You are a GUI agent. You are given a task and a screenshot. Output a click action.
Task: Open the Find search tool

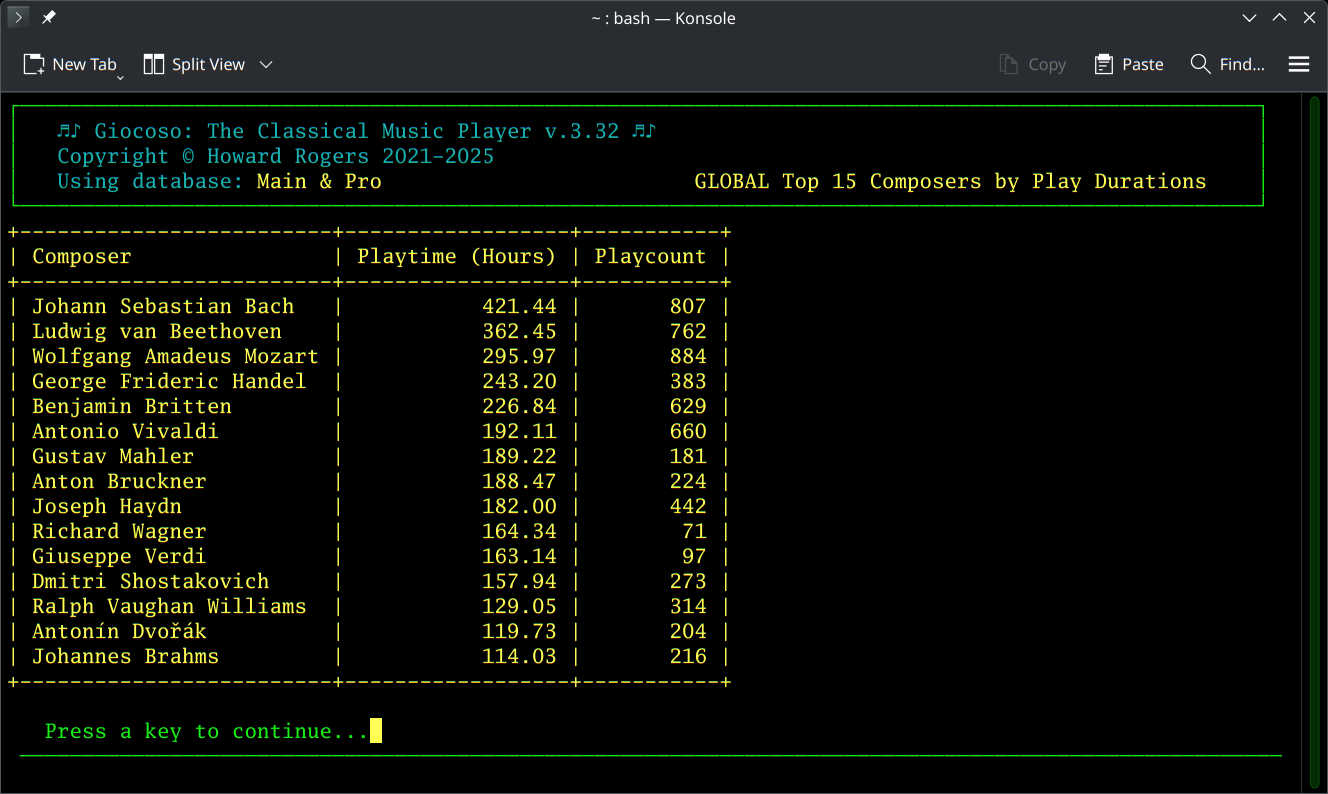(x=1227, y=64)
